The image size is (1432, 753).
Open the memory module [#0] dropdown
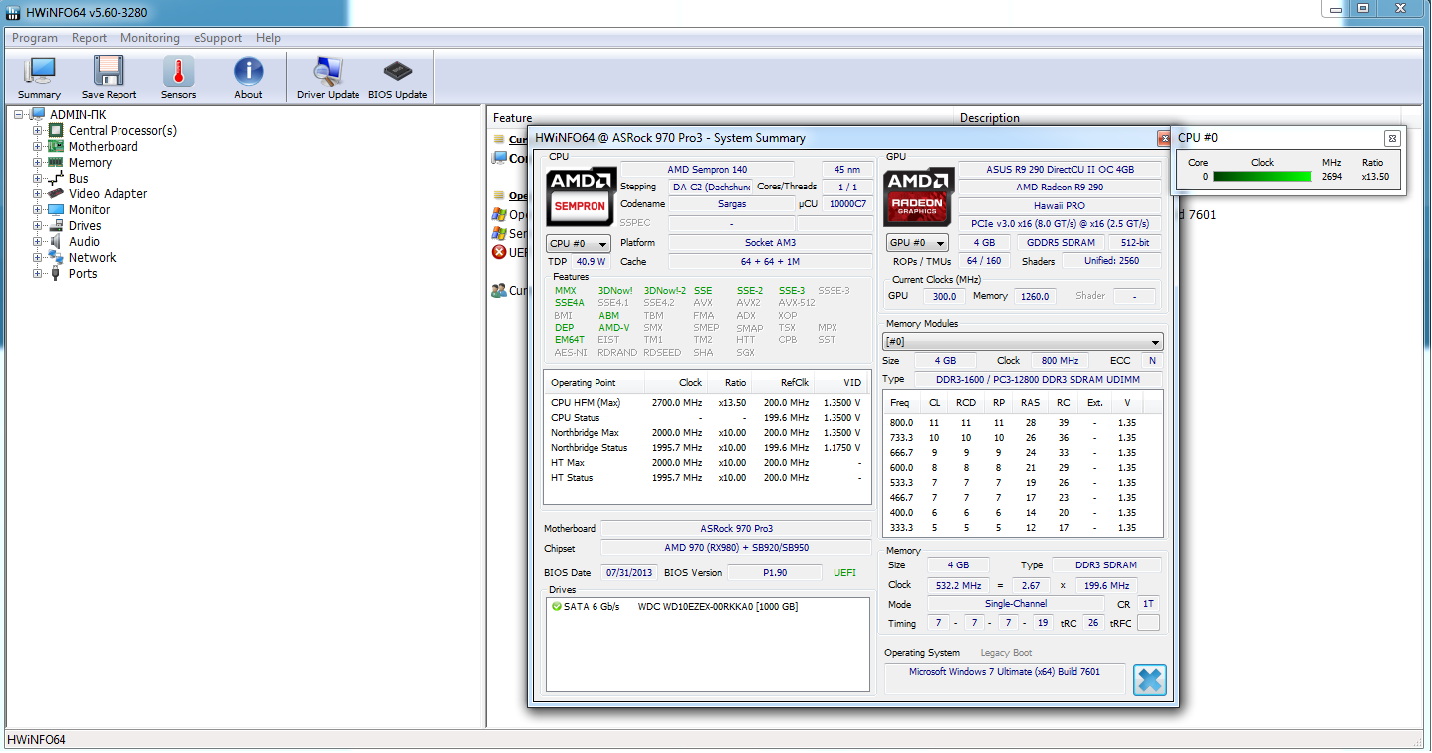tap(1023, 342)
